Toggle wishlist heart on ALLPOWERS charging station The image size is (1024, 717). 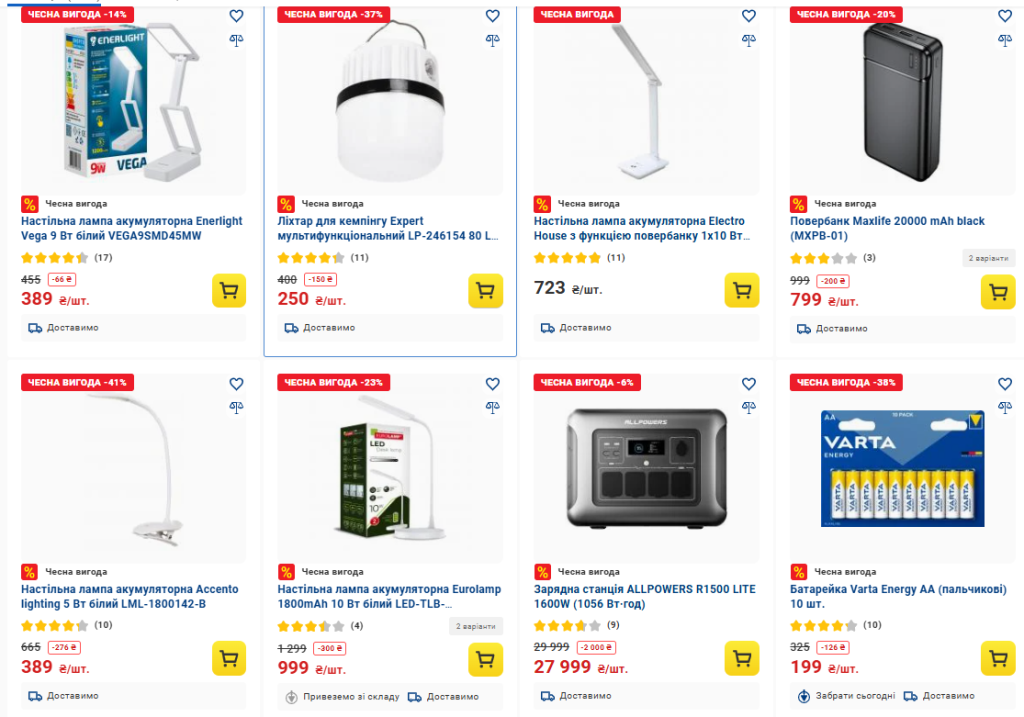pyautogui.click(x=748, y=384)
